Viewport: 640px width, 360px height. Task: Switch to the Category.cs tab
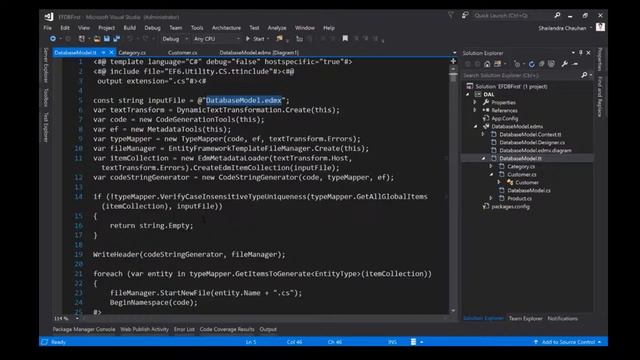132,53
